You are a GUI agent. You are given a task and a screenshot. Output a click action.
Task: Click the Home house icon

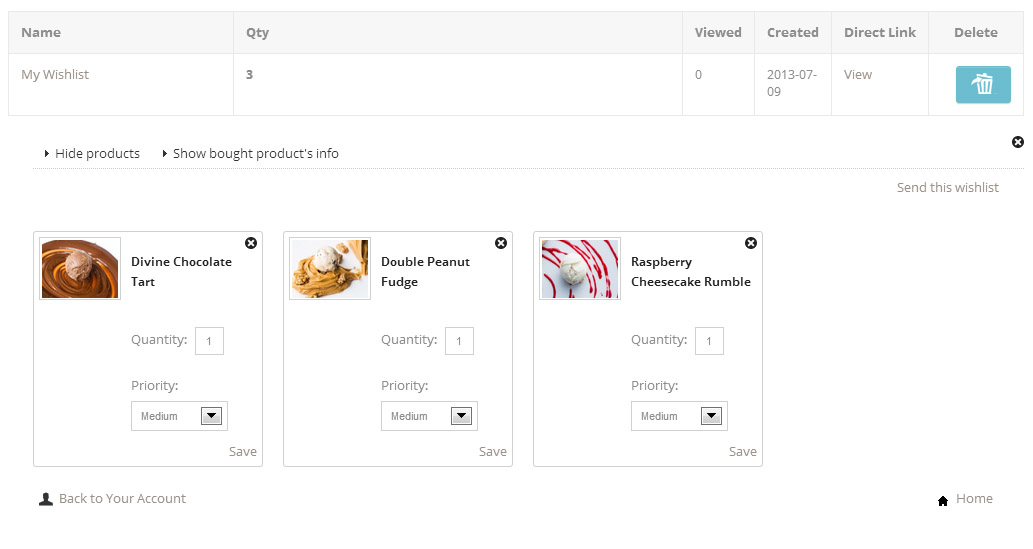(943, 500)
